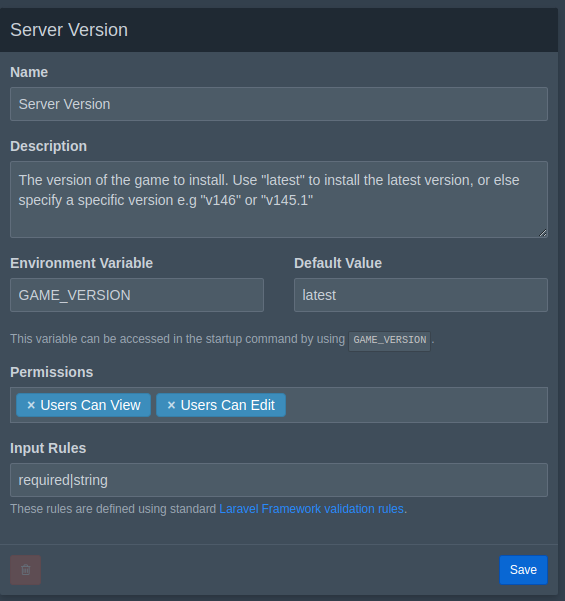
Task: Click into the Description text area
Action: 279,199
